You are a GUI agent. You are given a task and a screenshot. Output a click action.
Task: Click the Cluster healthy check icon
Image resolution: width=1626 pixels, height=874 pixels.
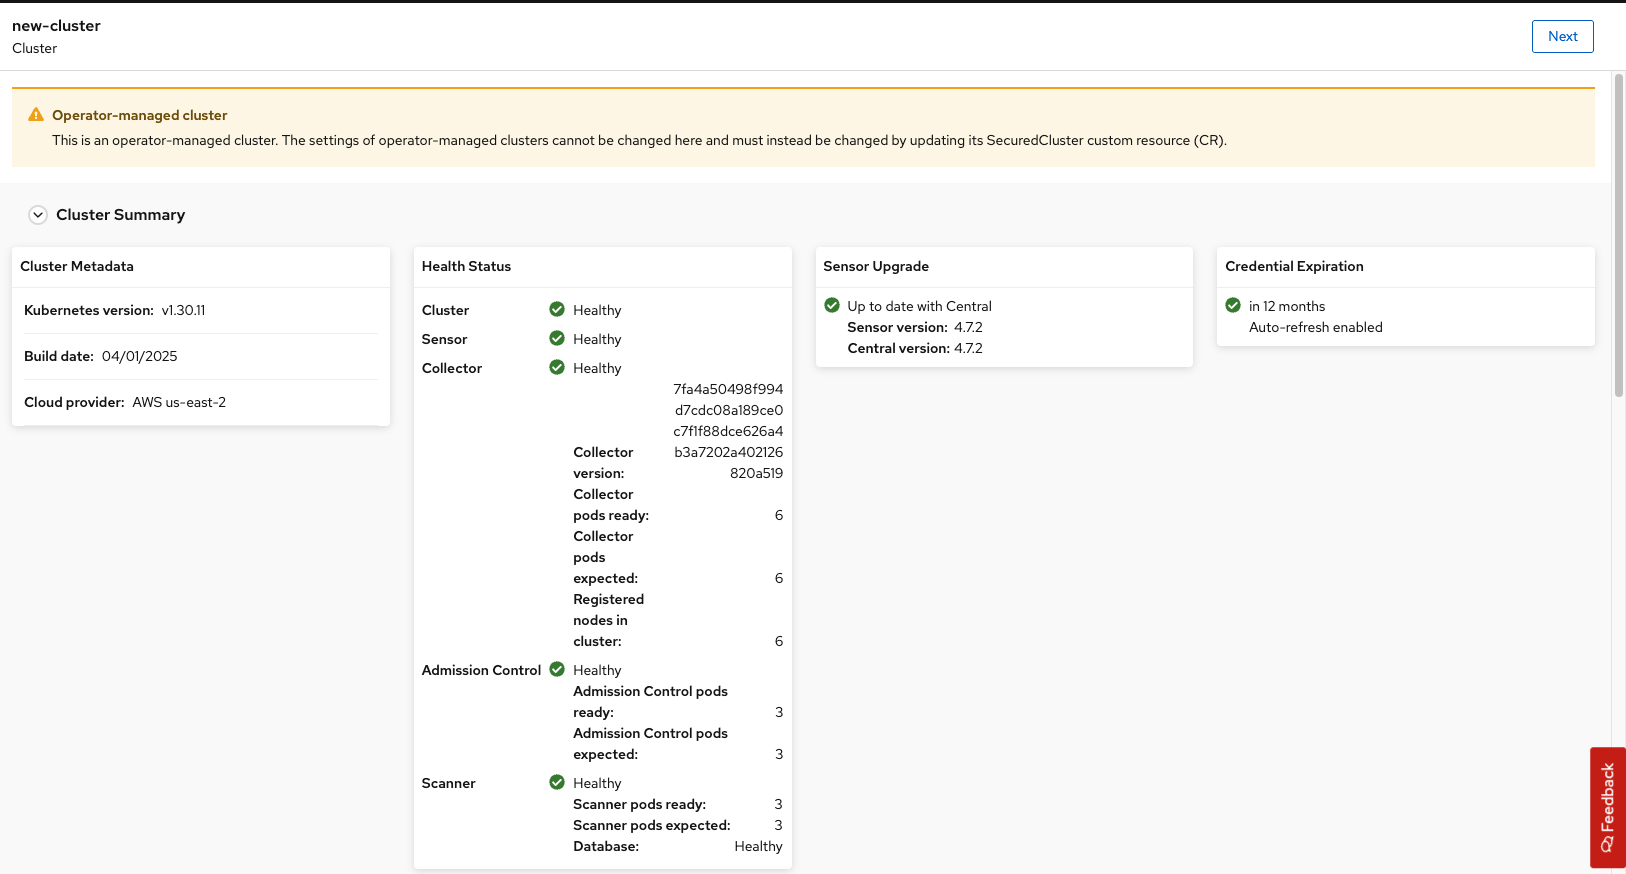pyautogui.click(x=557, y=309)
